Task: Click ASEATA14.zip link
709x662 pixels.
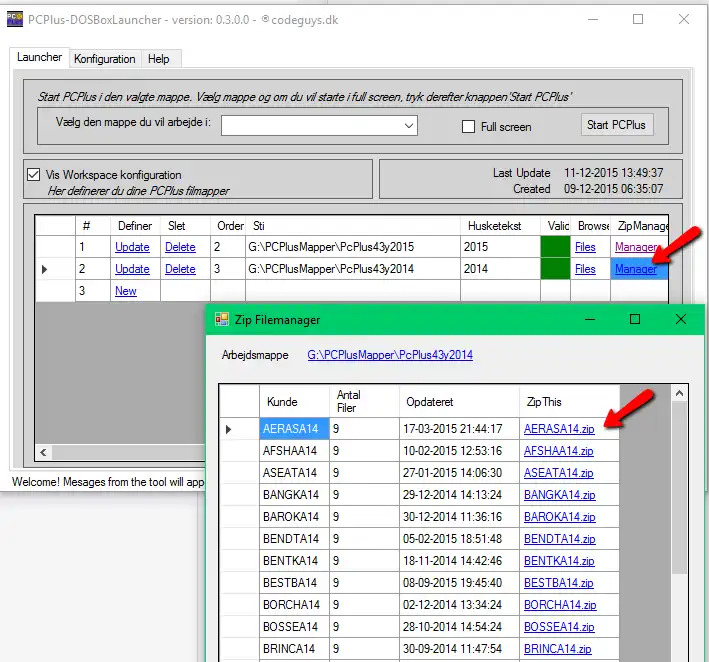Action: (x=558, y=473)
